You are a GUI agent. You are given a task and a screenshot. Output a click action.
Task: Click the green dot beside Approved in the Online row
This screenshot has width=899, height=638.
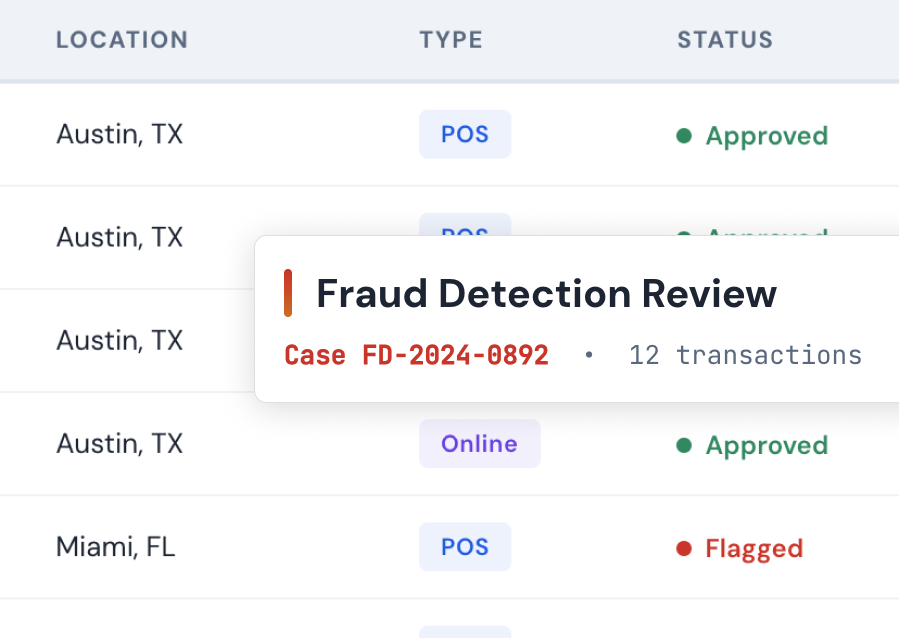683,445
